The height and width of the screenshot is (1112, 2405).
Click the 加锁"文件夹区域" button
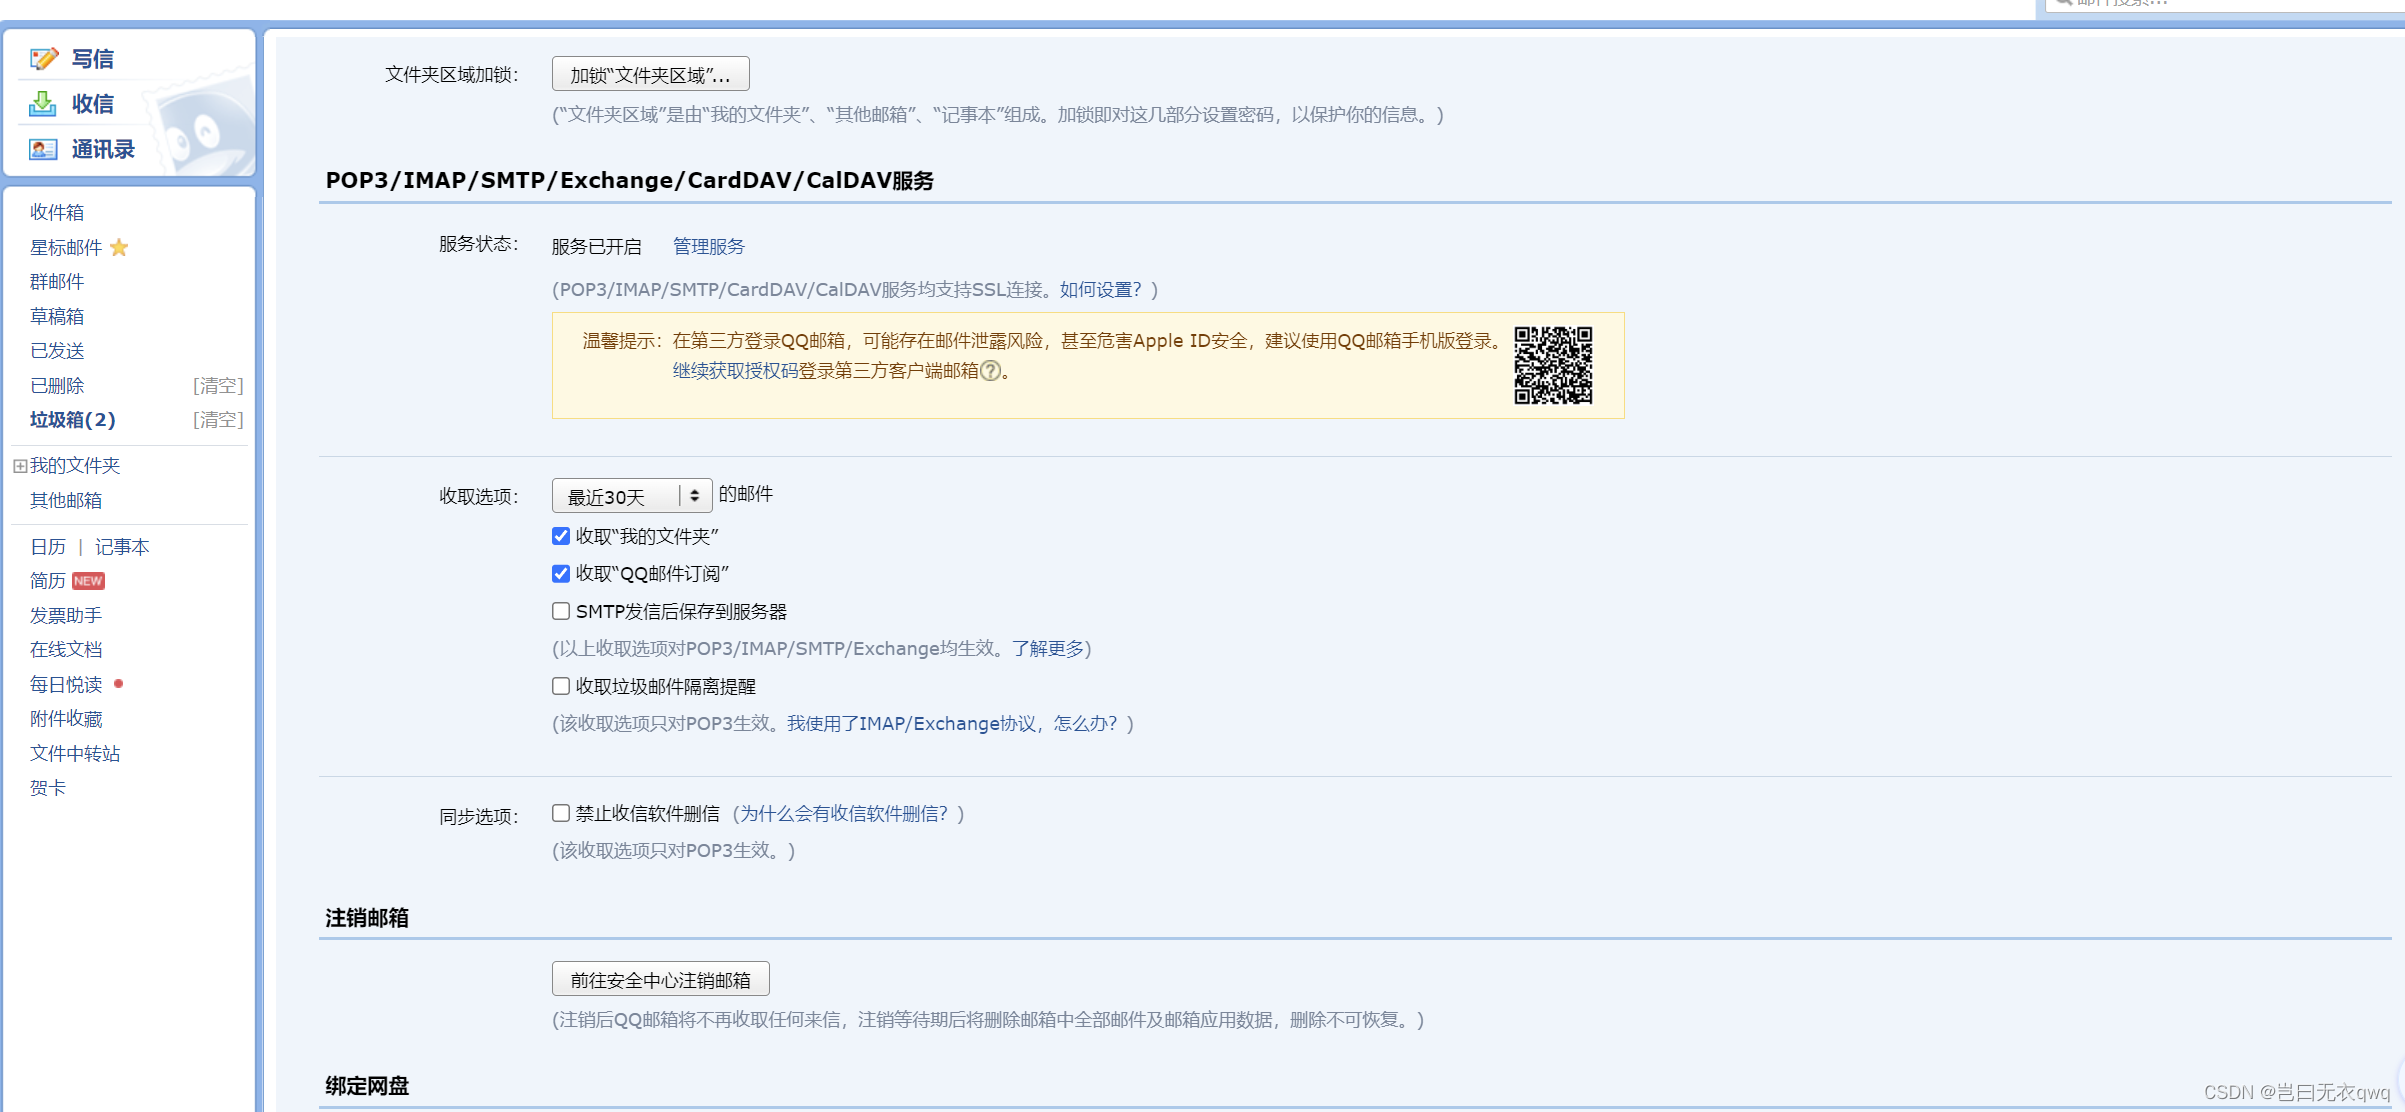pos(650,75)
